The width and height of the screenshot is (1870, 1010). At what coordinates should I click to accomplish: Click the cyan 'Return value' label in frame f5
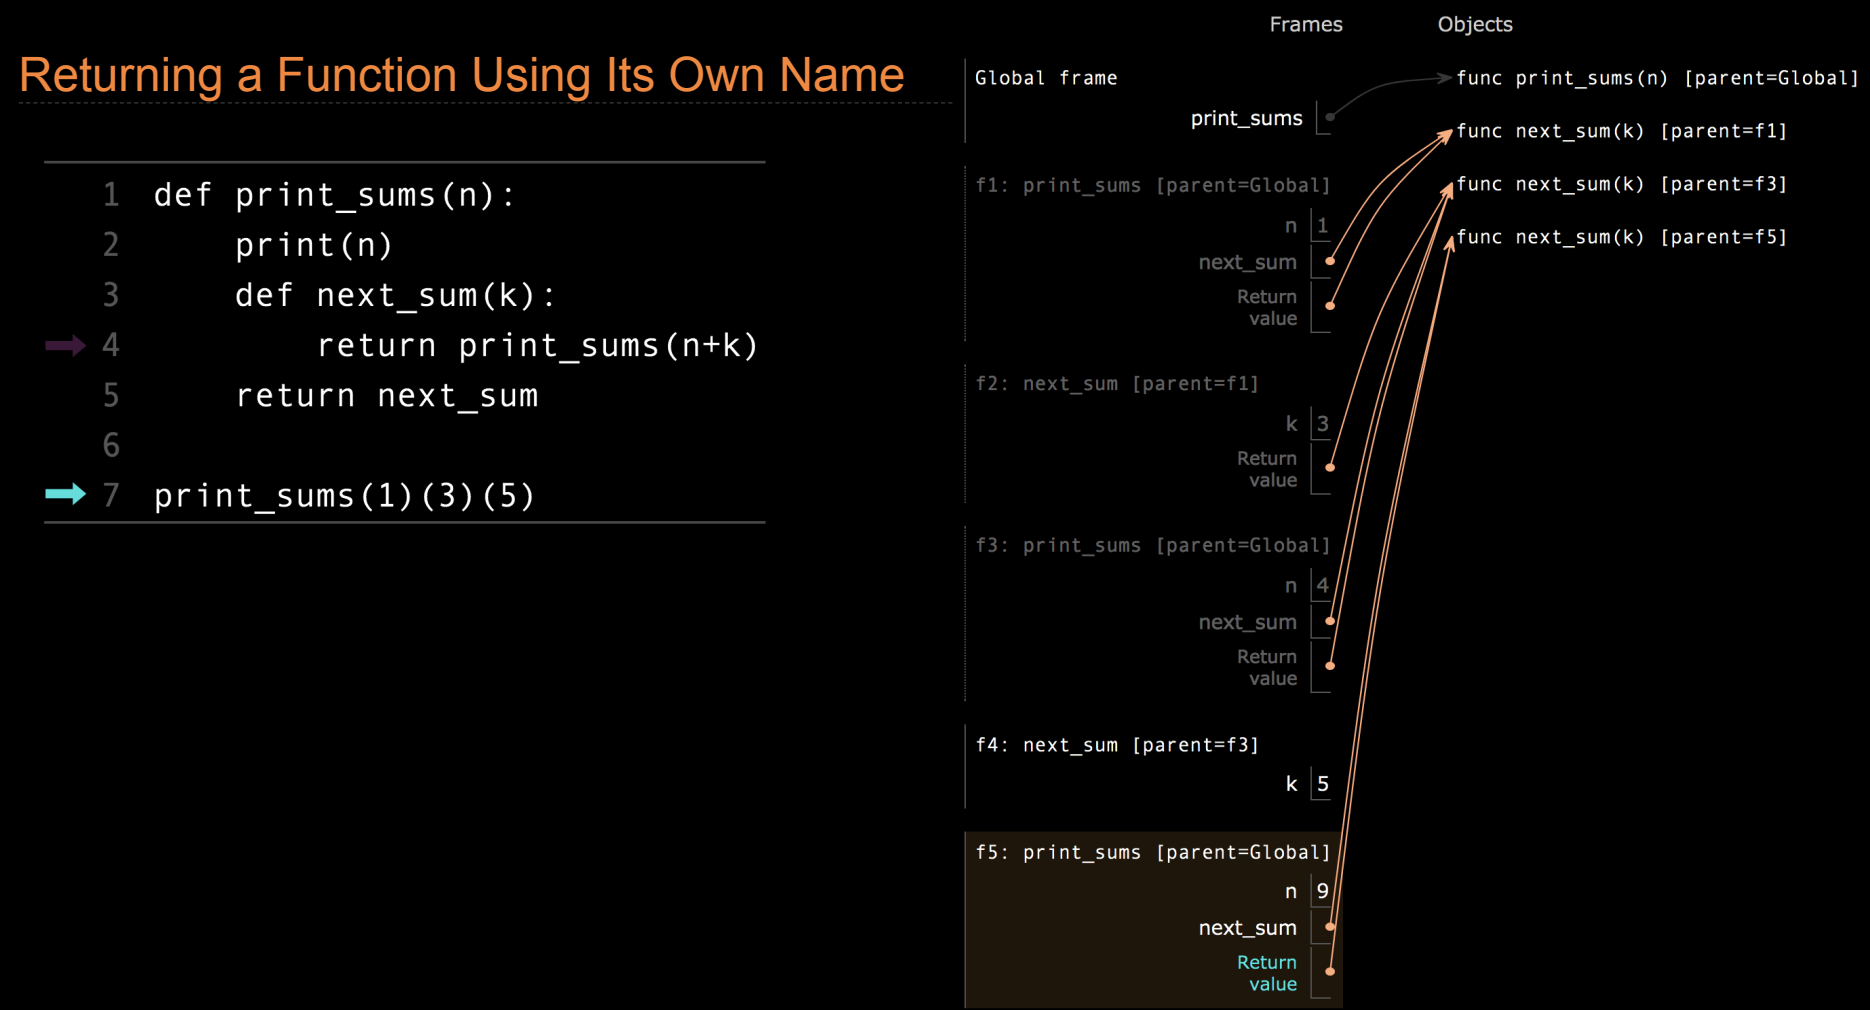coord(1267,973)
